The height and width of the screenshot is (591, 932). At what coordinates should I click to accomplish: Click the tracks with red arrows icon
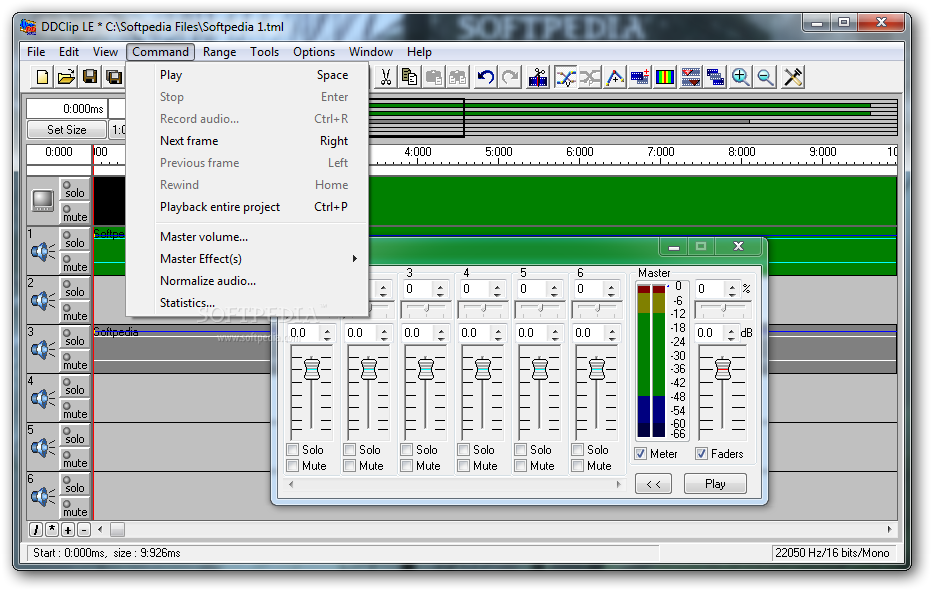(691, 77)
